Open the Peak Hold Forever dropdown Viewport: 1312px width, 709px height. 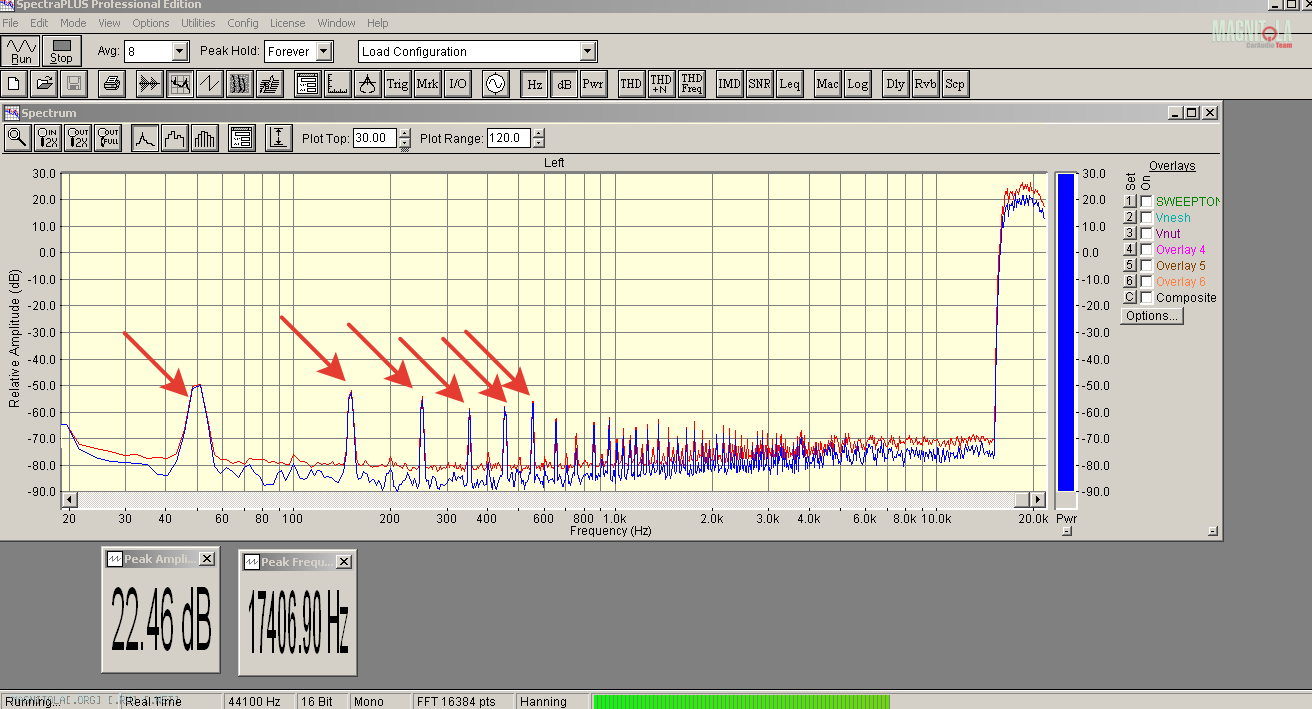tap(324, 51)
